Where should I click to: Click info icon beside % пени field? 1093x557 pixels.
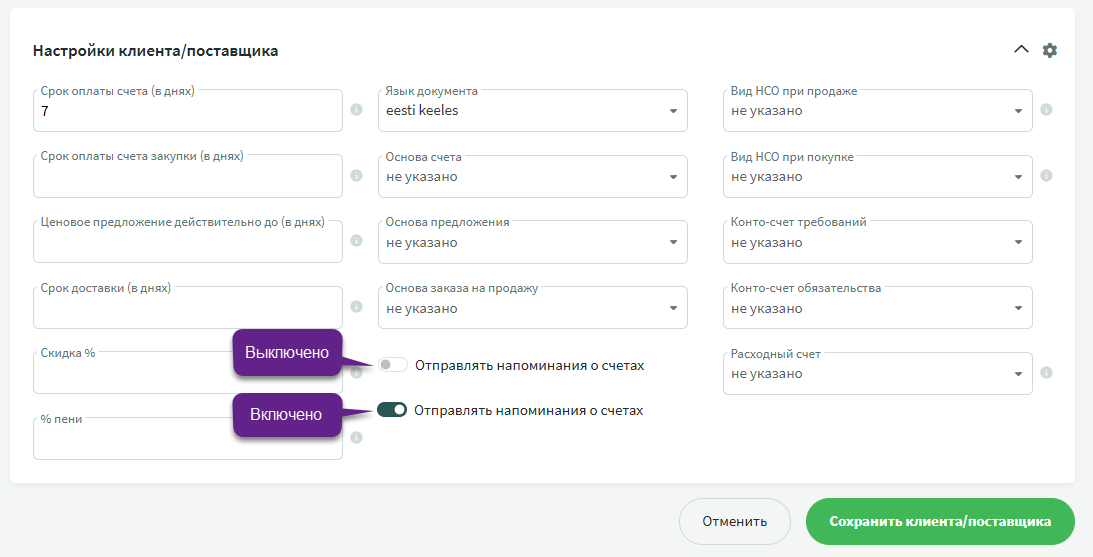[x=356, y=437]
